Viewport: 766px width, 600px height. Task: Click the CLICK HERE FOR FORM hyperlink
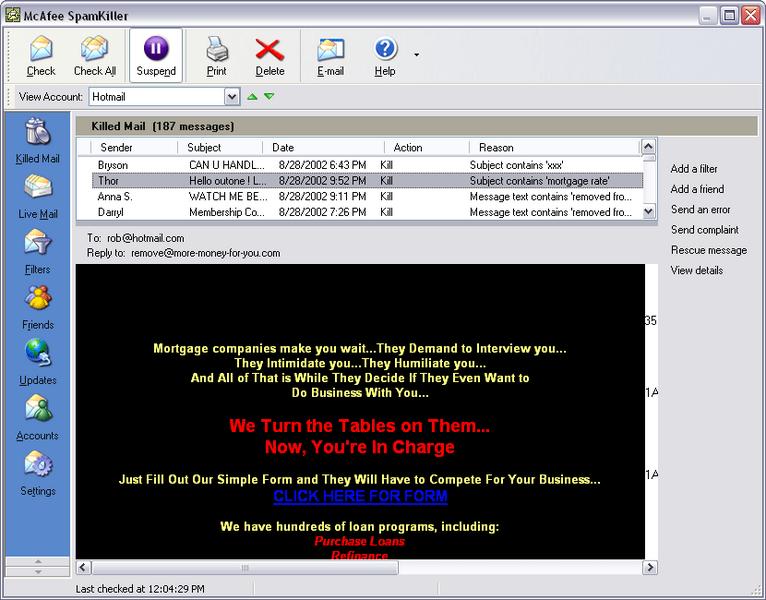click(361, 496)
